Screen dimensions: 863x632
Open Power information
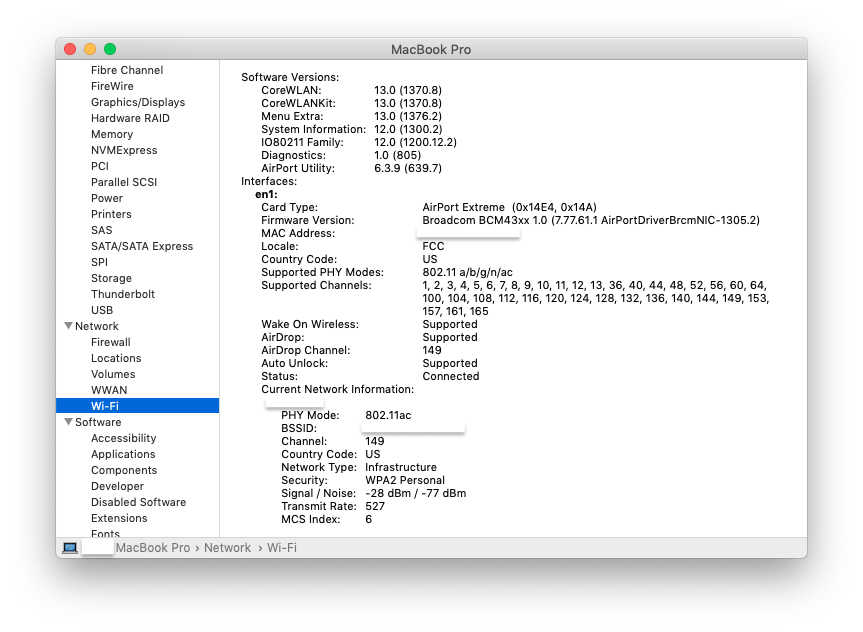coord(107,198)
